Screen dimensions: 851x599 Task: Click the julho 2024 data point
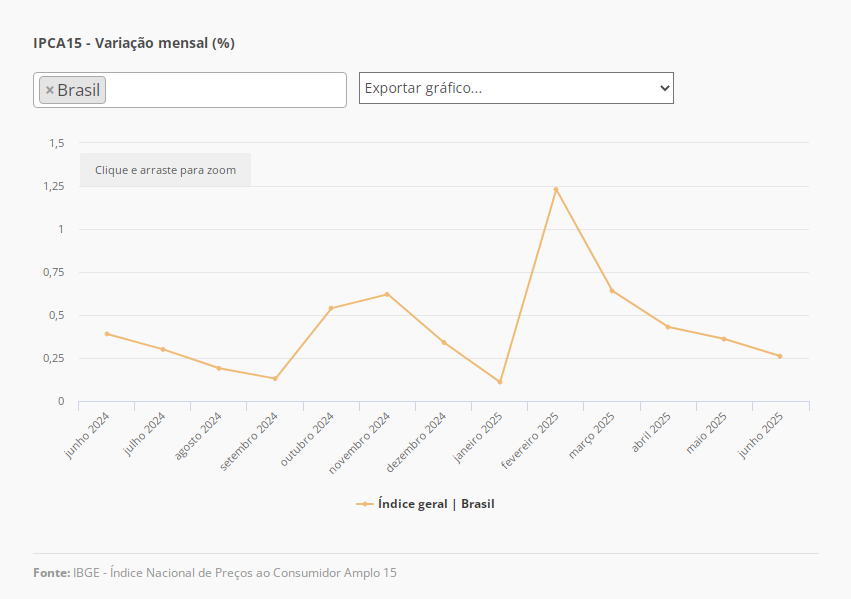click(x=163, y=349)
